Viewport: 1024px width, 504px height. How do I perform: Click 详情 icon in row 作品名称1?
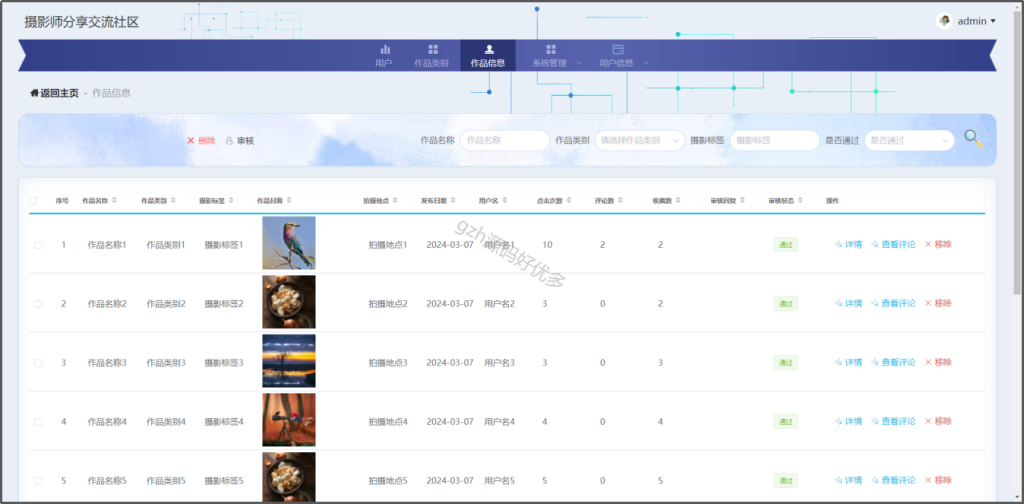839,244
